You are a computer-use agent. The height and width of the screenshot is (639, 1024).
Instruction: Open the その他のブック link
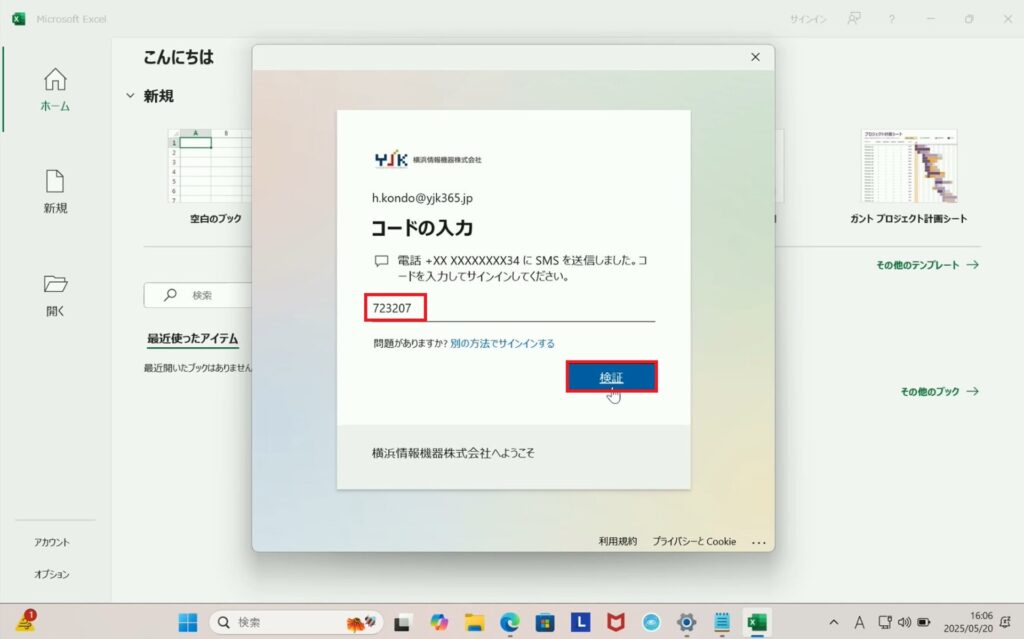[939, 391]
